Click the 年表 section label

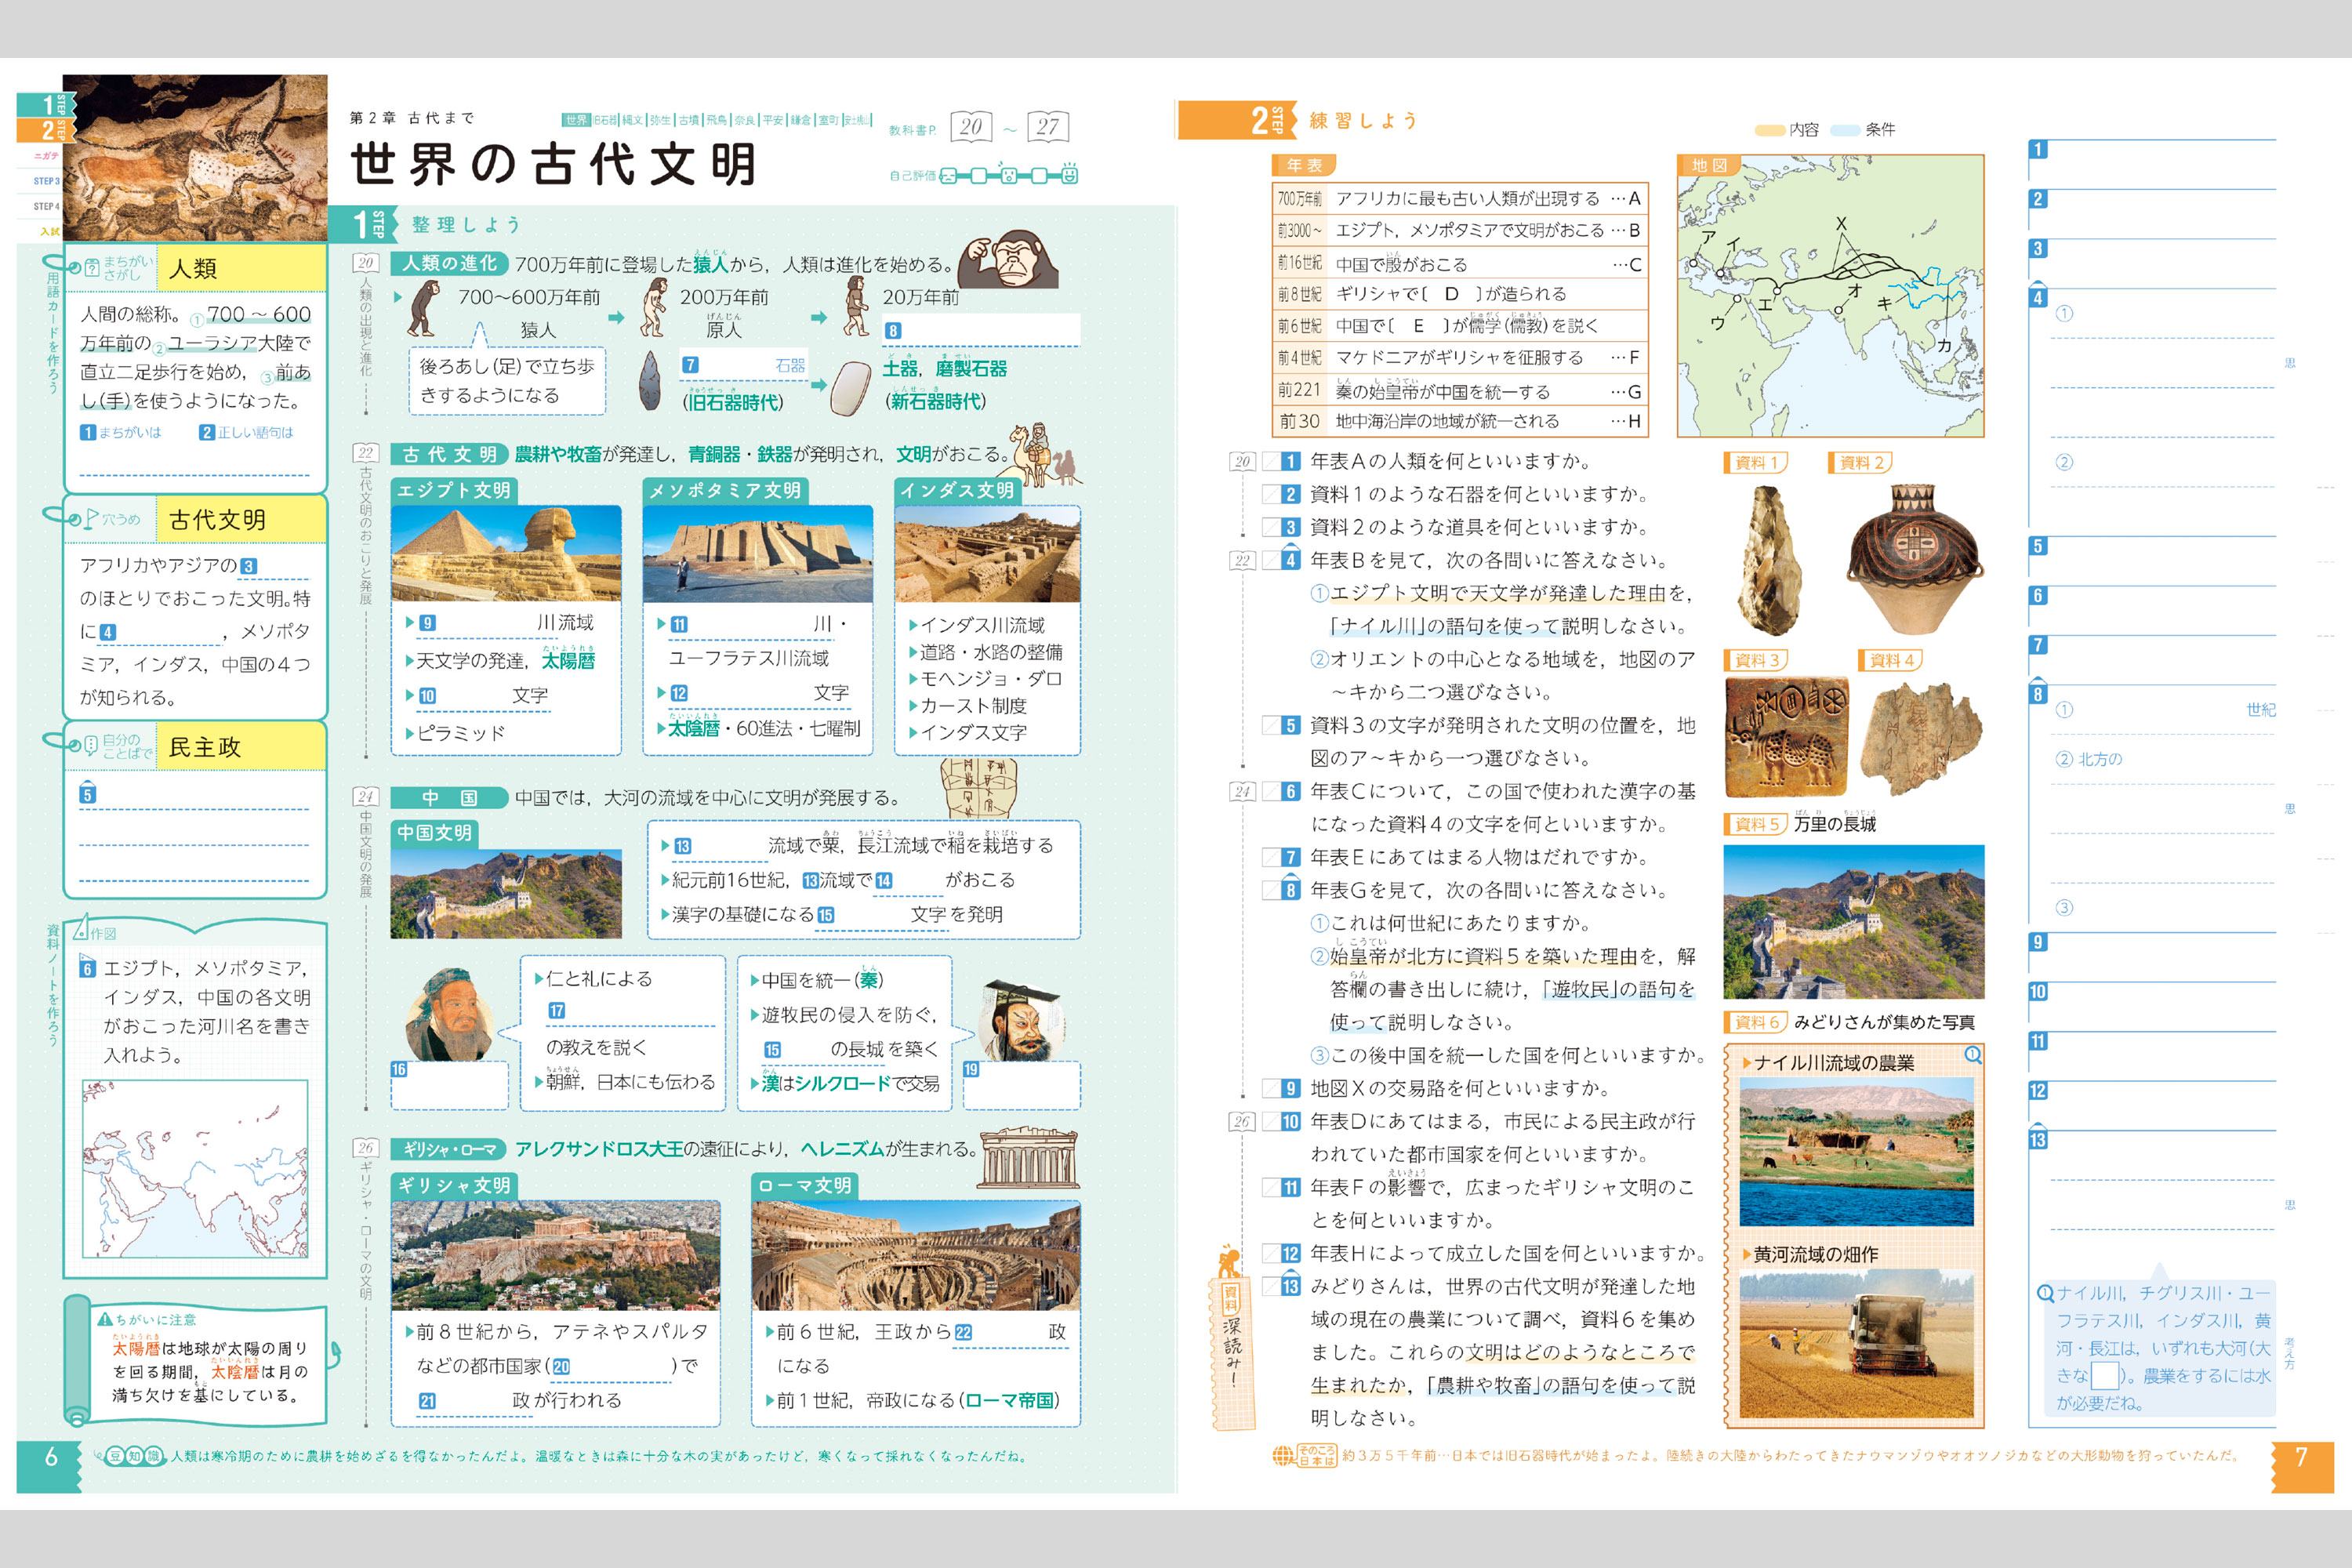[x=1304, y=165]
